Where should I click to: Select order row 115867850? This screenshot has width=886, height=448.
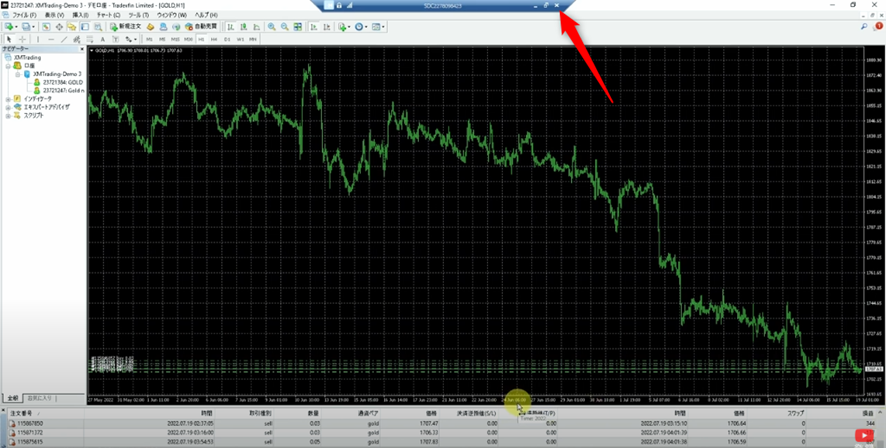coord(443,423)
